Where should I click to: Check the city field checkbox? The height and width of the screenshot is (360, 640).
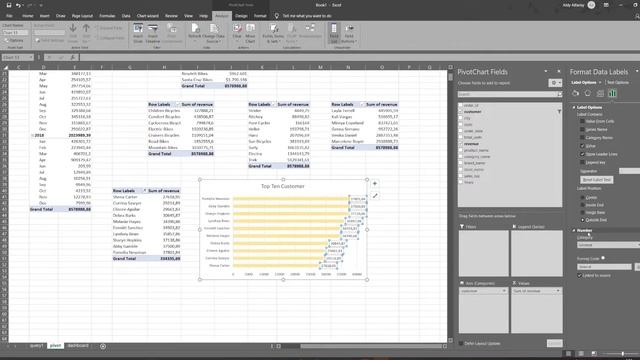[461, 118]
